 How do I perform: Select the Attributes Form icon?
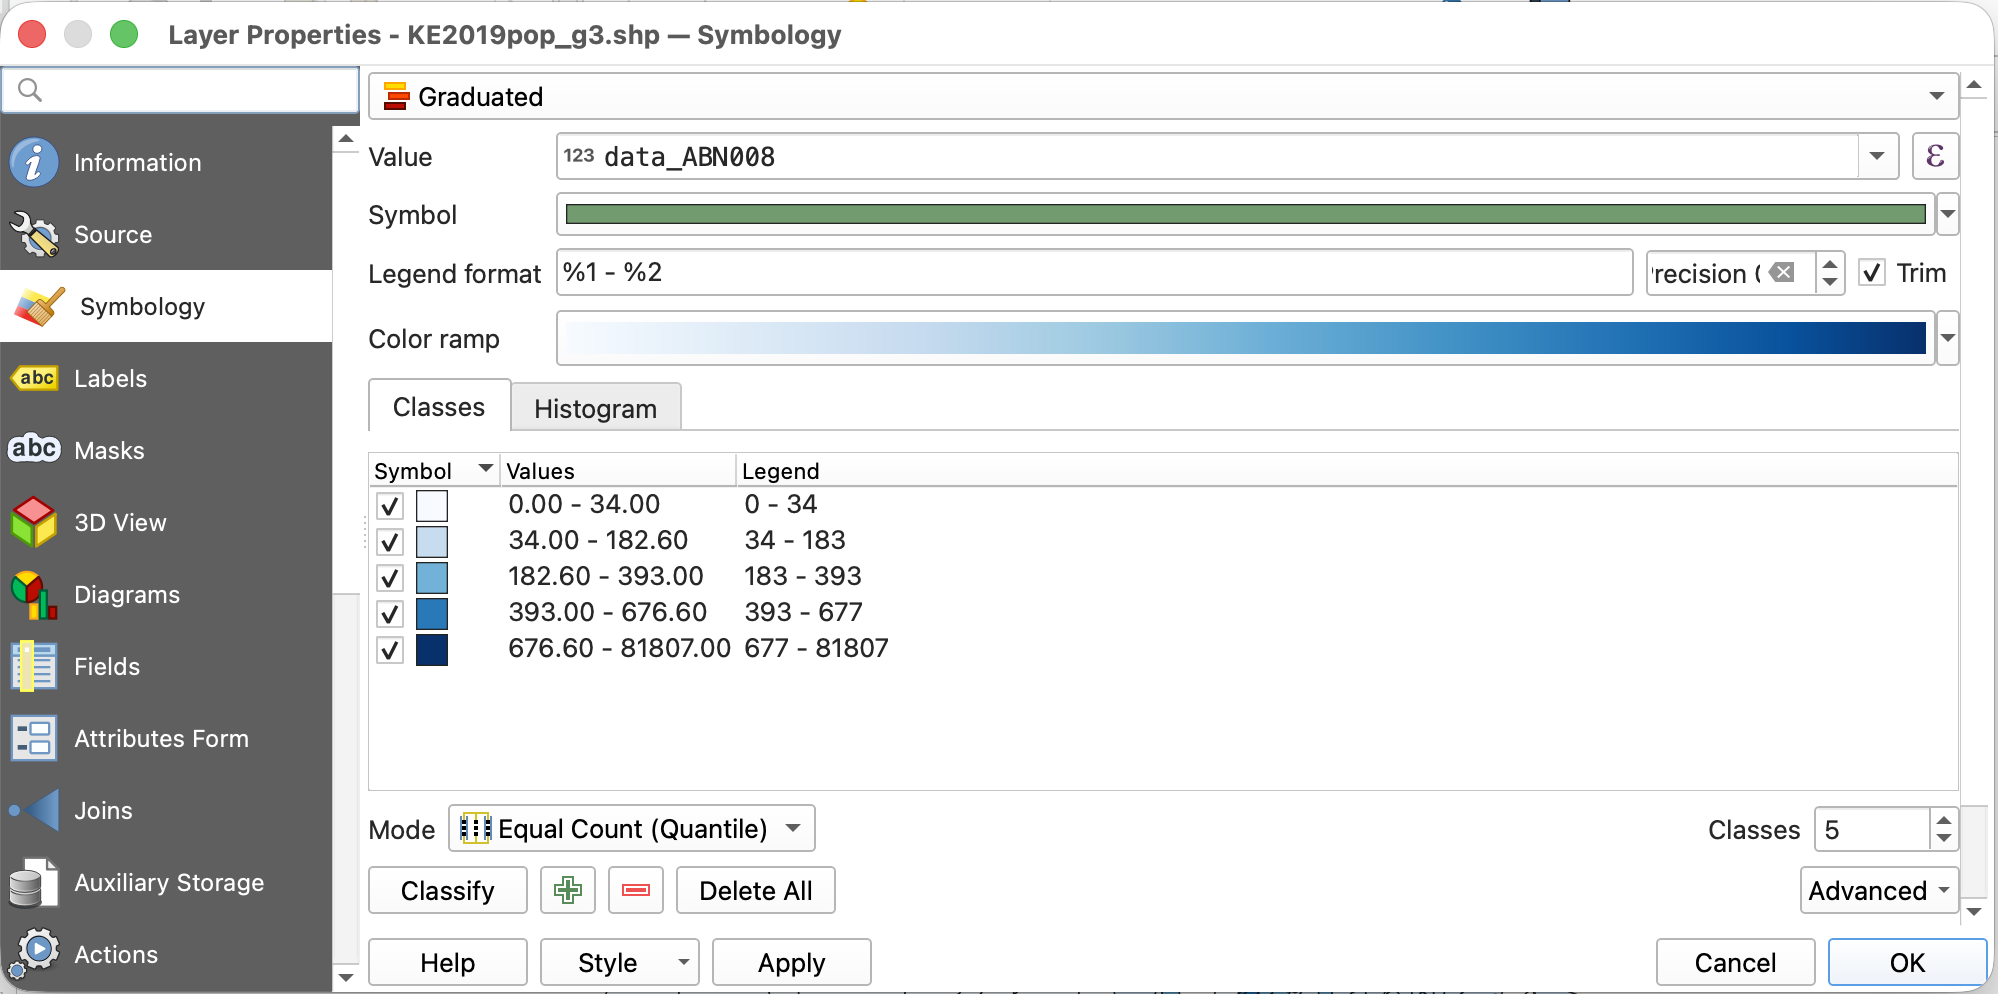(x=34, y=738)
